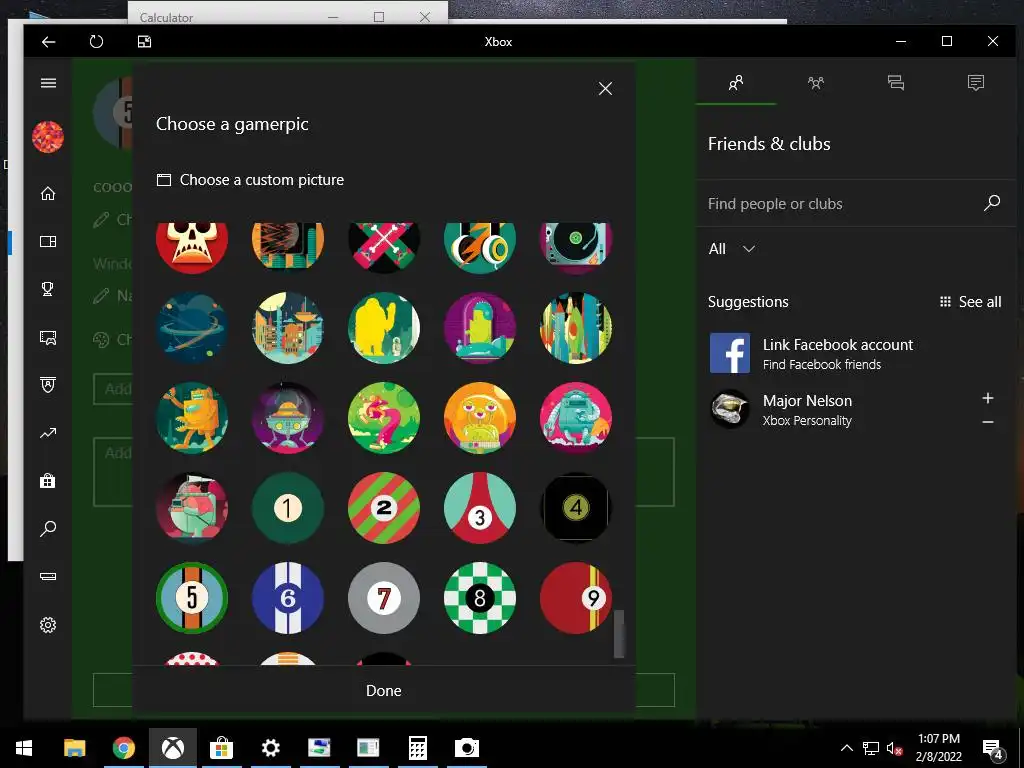Open Microsoft Store bag icon in sidebar
The height and width of the screenshot is (768, 1024).
pyautogui.click(x=48, y=481)
